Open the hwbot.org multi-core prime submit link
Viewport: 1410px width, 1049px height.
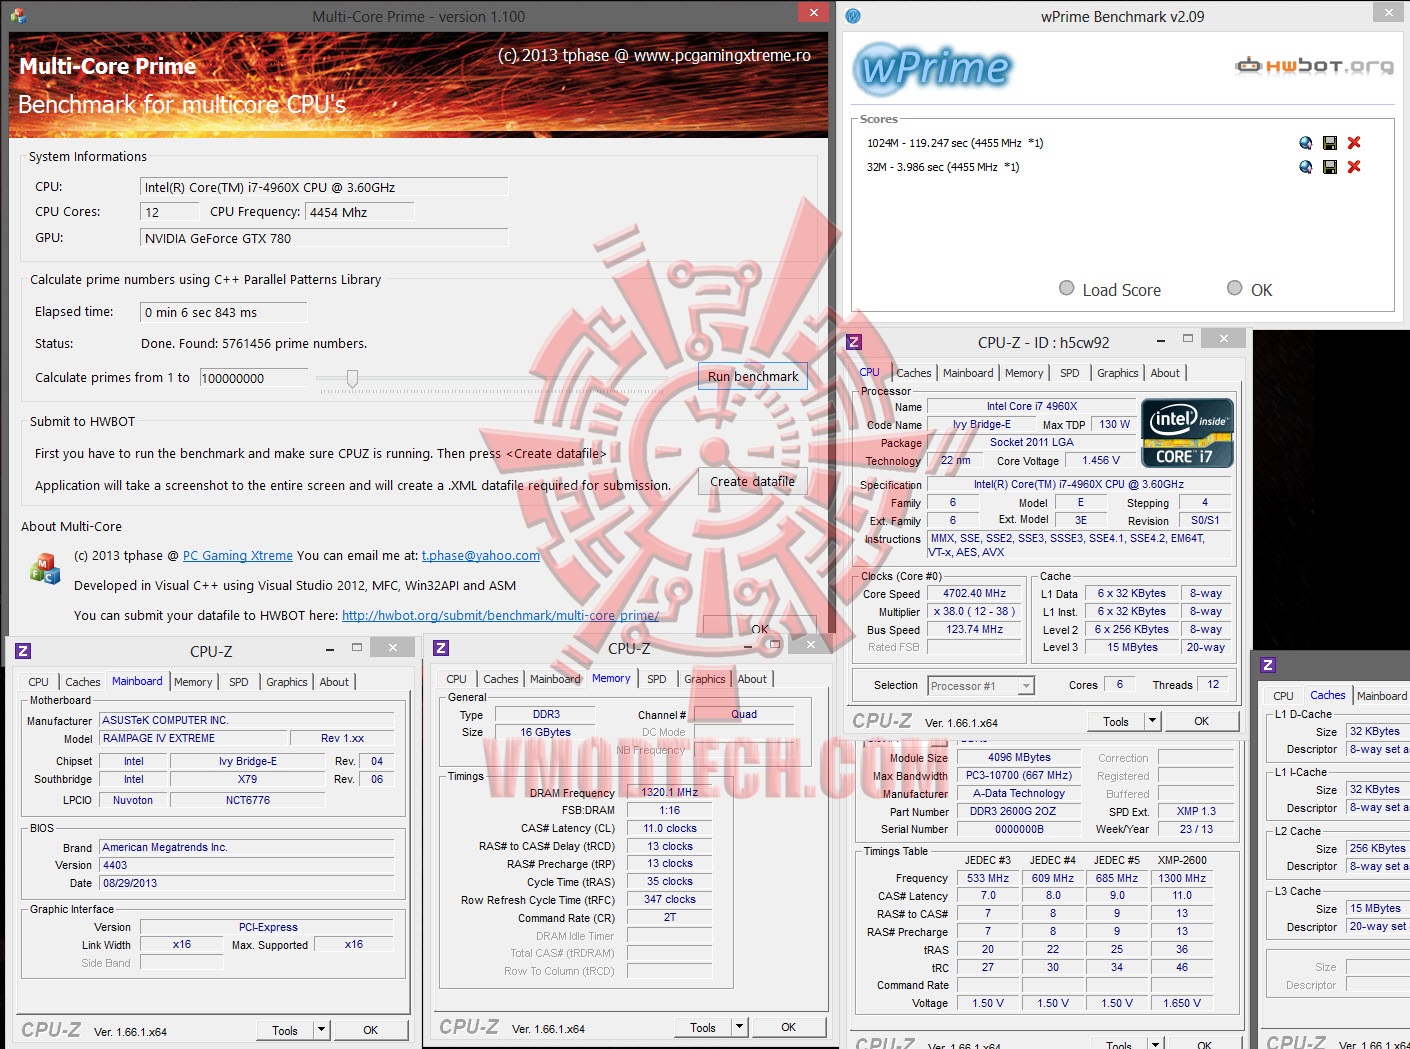[500, 616]
